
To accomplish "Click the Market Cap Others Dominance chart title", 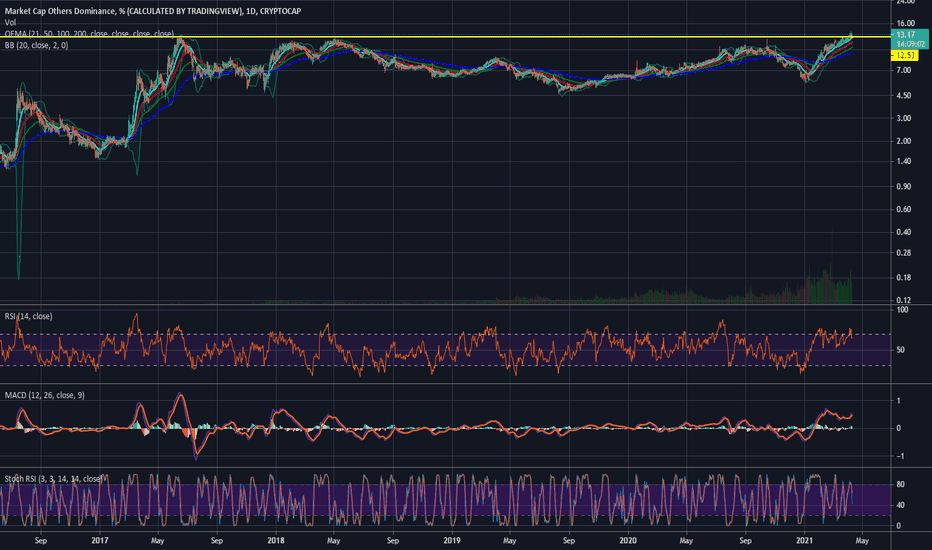I will coord(153,11).
